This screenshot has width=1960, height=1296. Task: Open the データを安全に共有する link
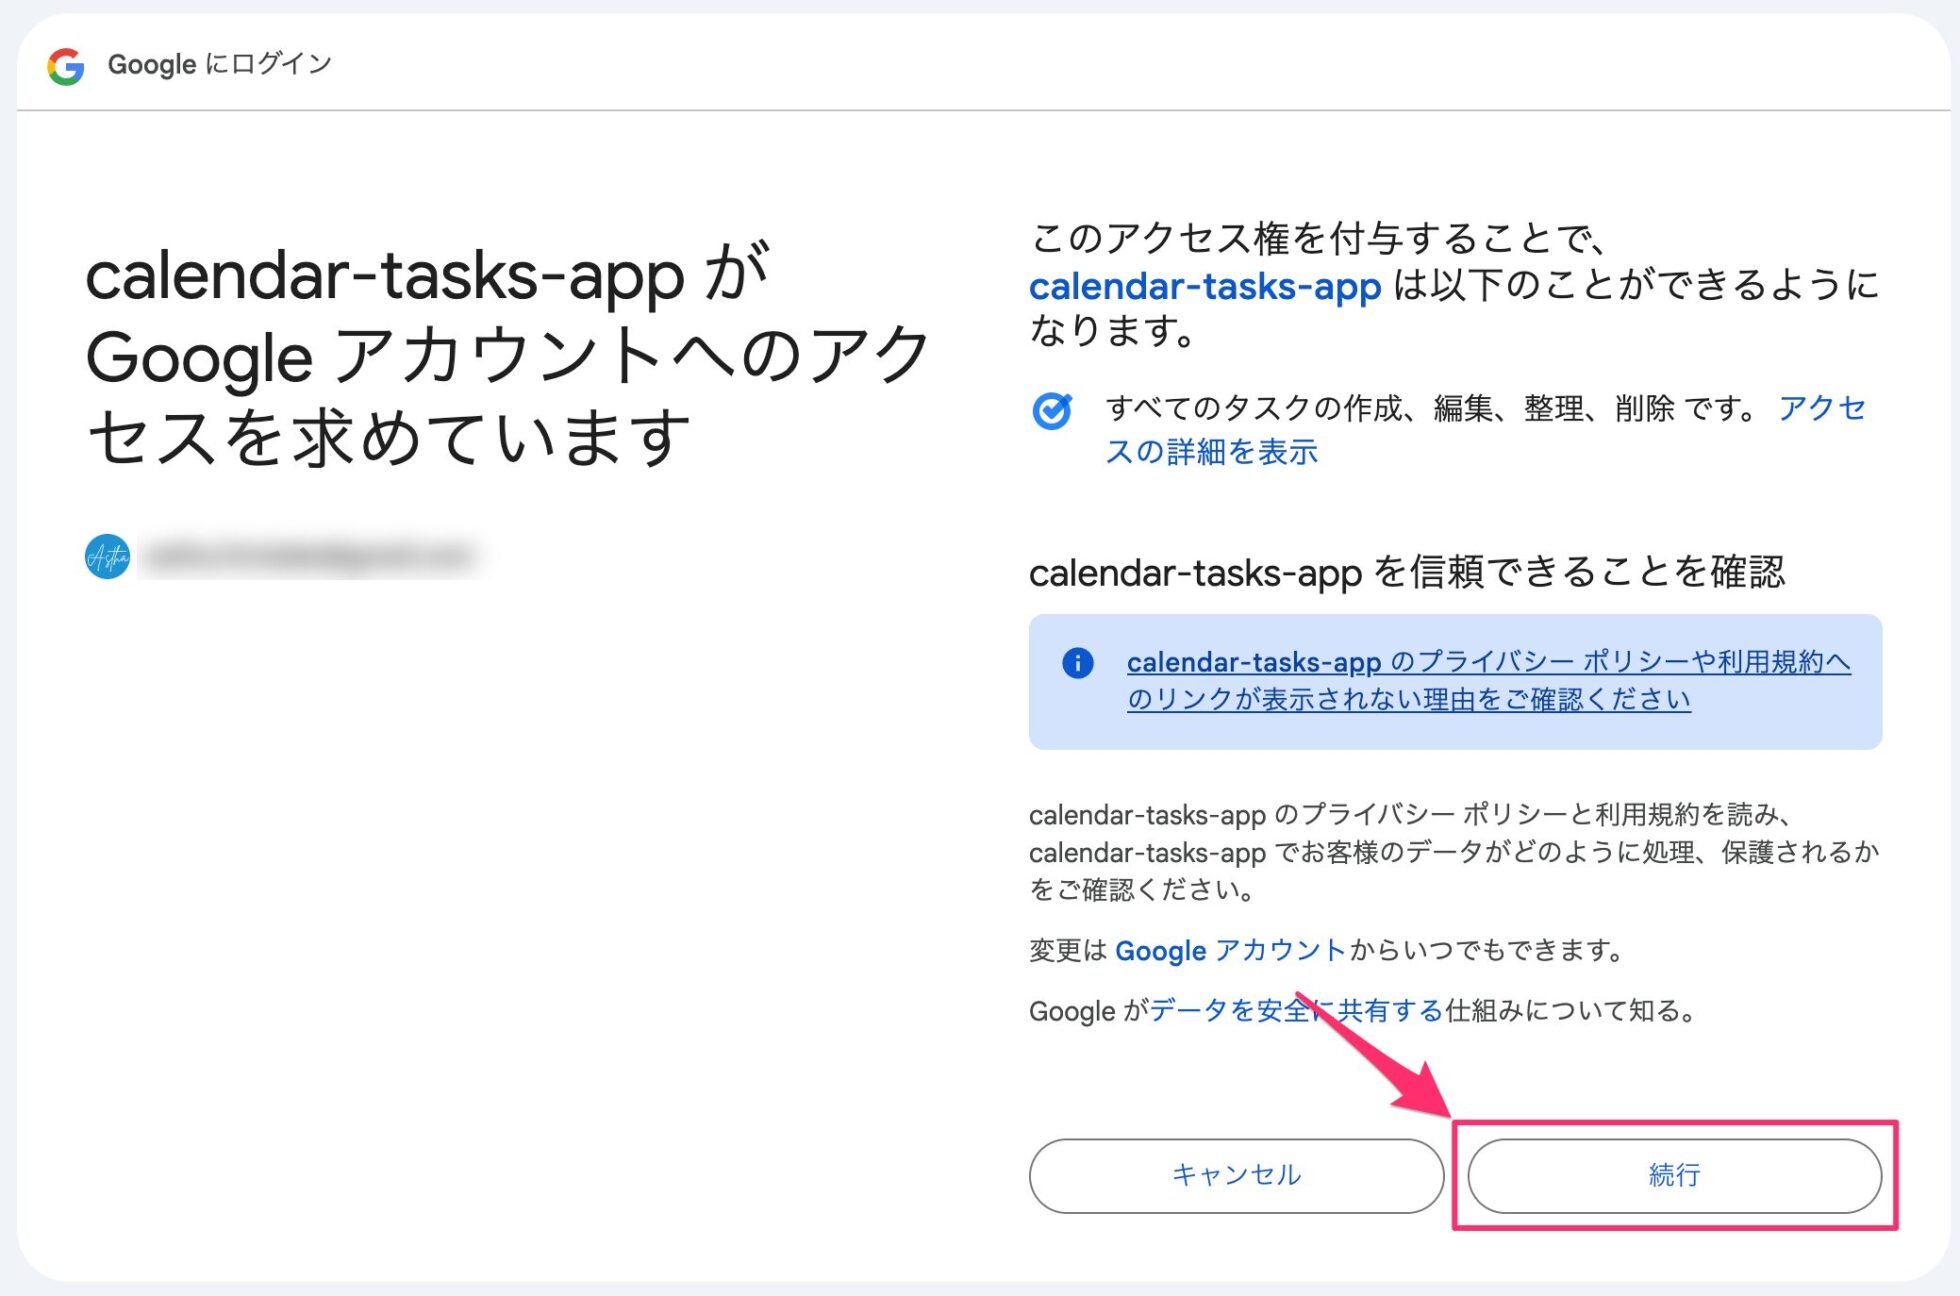click(x=1296, y=1011)
